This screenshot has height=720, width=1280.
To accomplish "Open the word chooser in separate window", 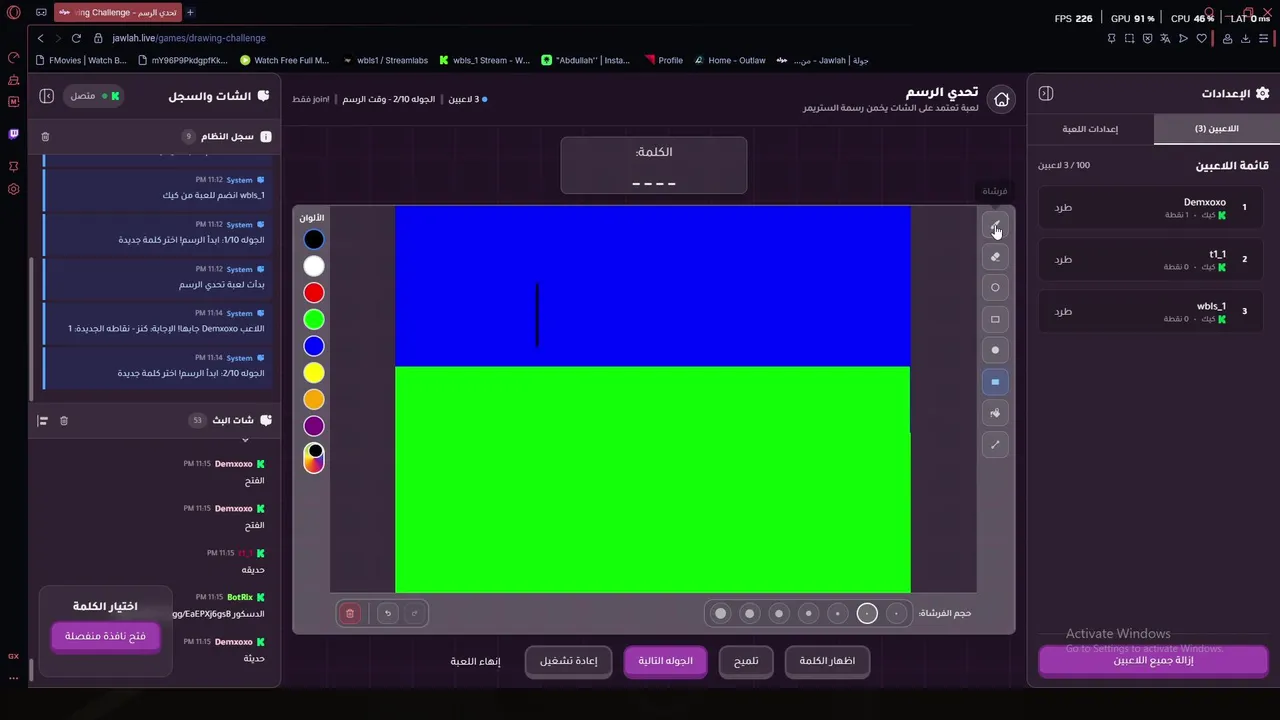I will pyautogui.click(x=105, y=636).
